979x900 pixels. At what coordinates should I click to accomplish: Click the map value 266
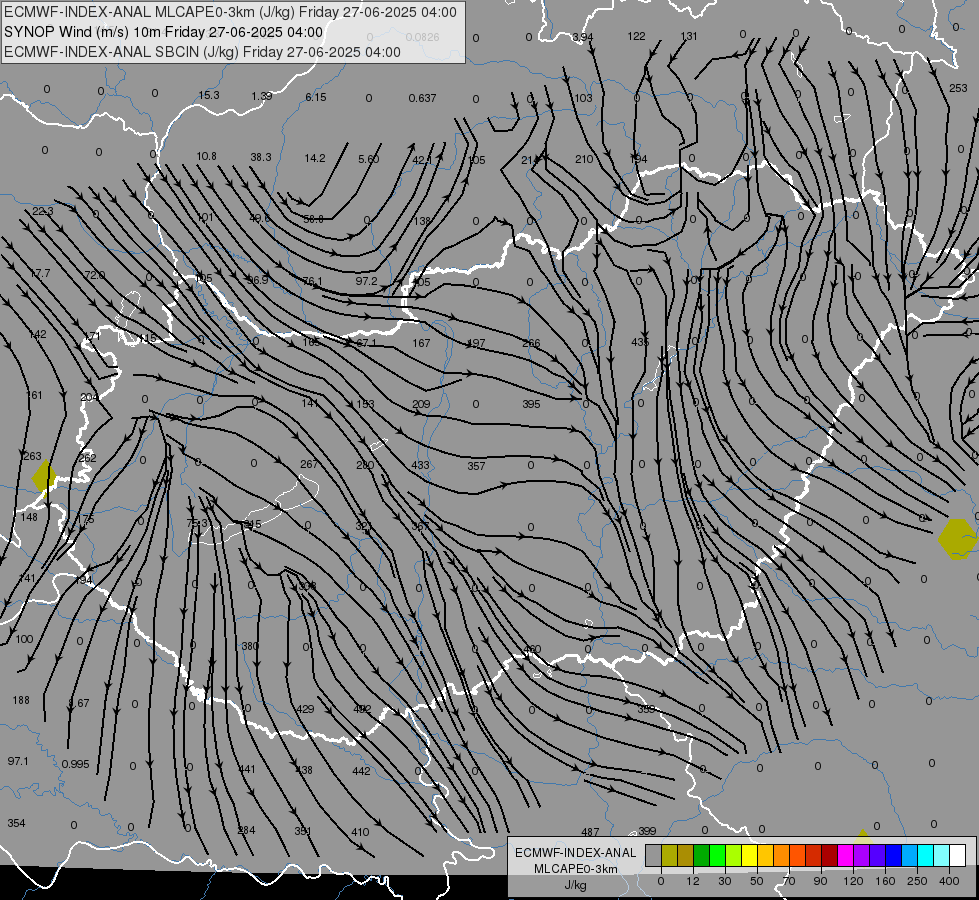click(531, 343)
